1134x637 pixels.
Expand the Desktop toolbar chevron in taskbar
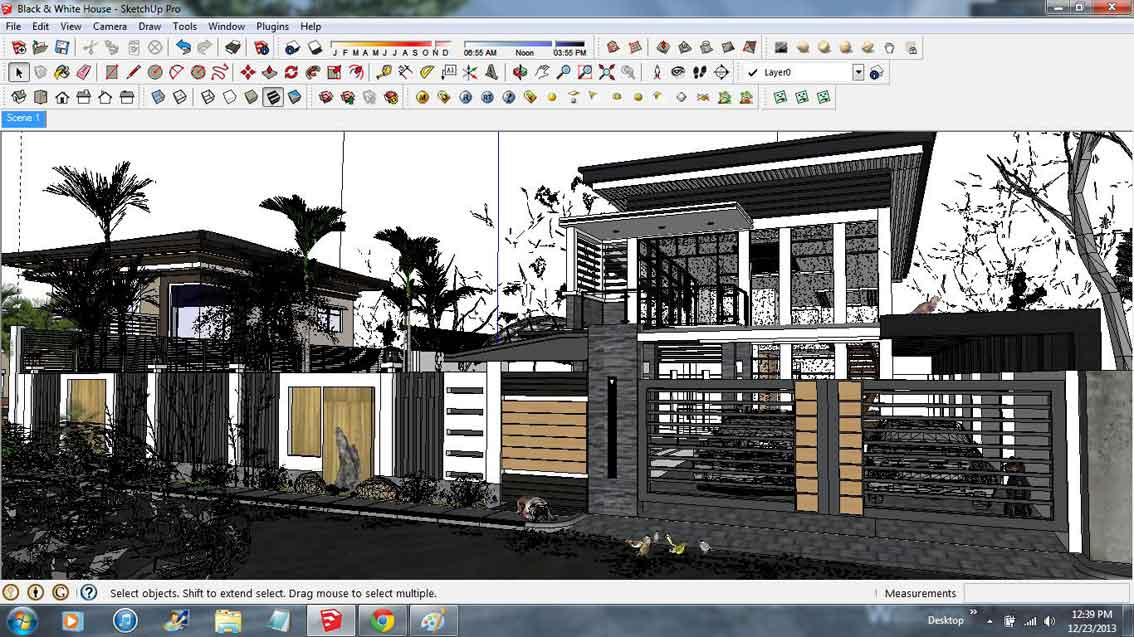tap(973, 612)
